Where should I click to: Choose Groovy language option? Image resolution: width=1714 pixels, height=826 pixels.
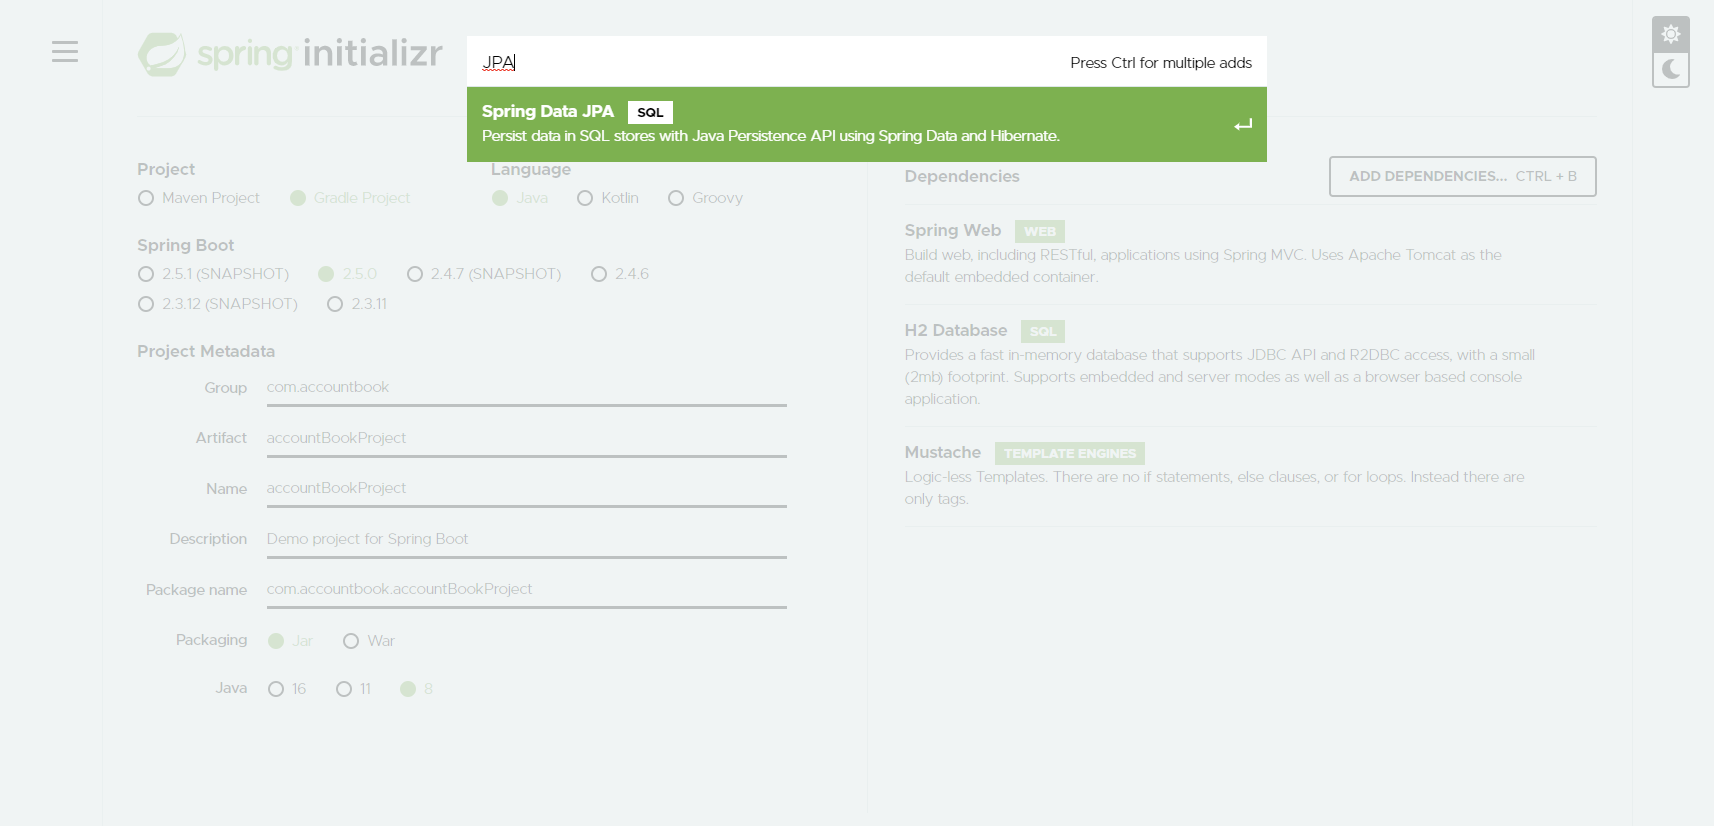tap(706, 198)
